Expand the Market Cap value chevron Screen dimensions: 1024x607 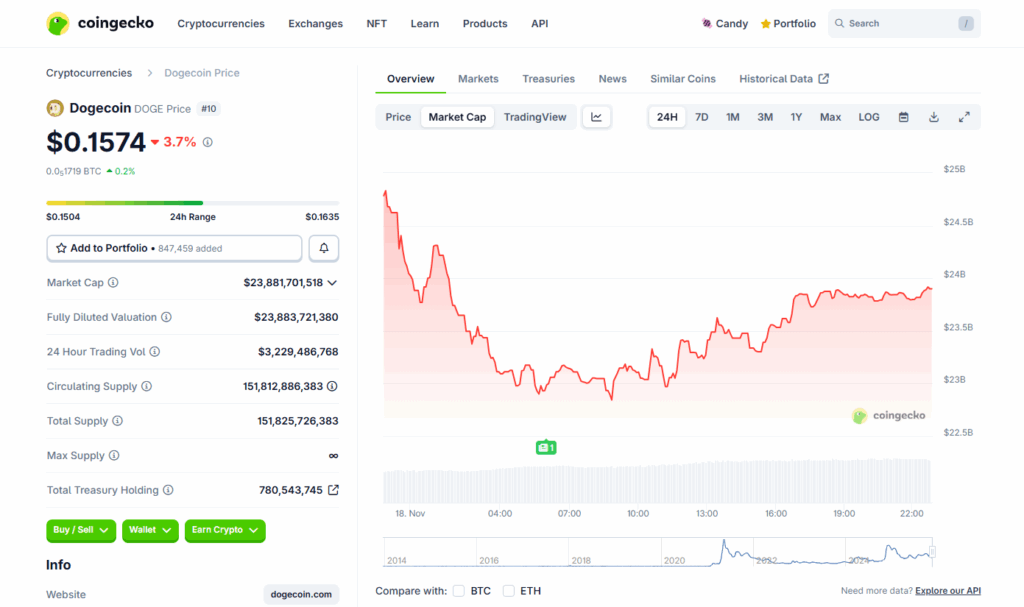[332, 283]
